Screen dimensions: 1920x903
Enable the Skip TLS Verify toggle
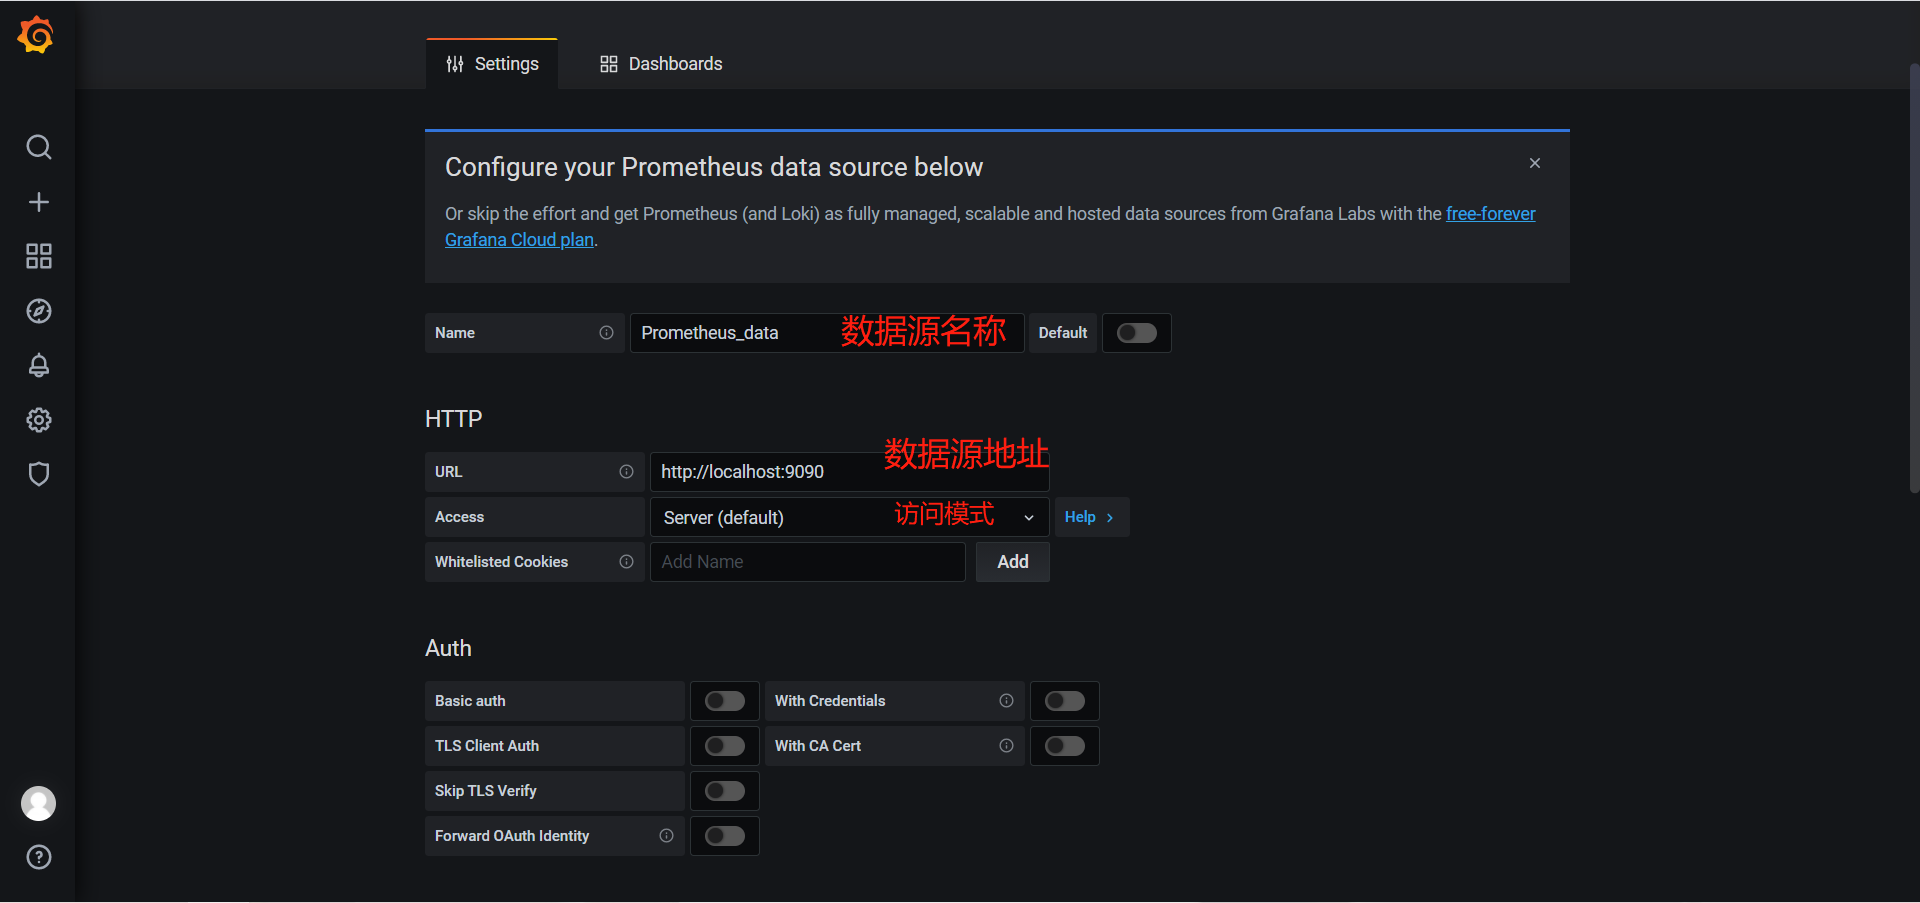724,791
